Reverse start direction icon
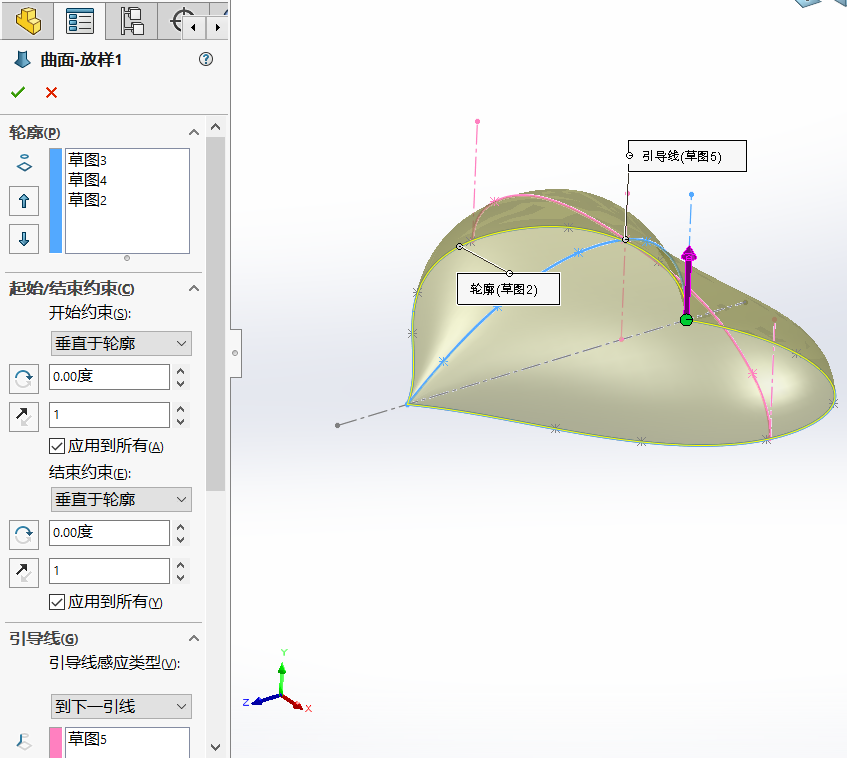This screenshot has width=847, height=758. [24, 378]
